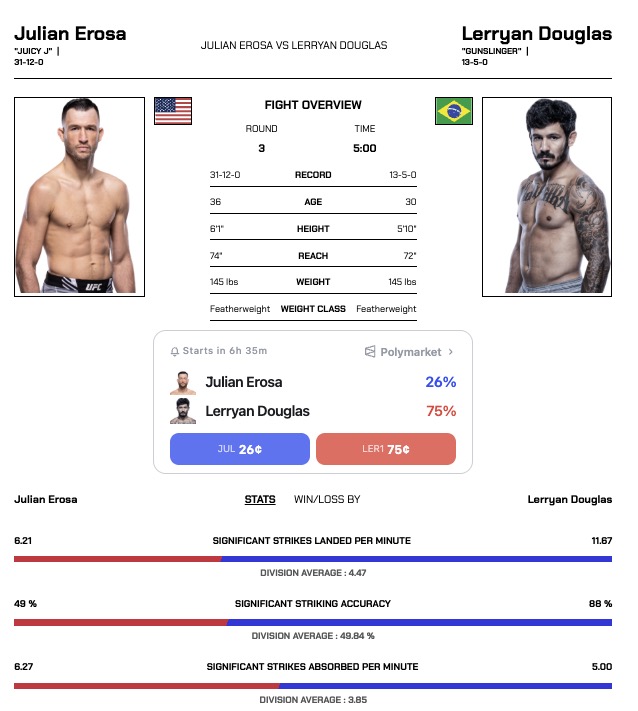Viewport: 638px width, 711px height.
Task: Click the United States flag icon
Action: [x=173, y=110]
